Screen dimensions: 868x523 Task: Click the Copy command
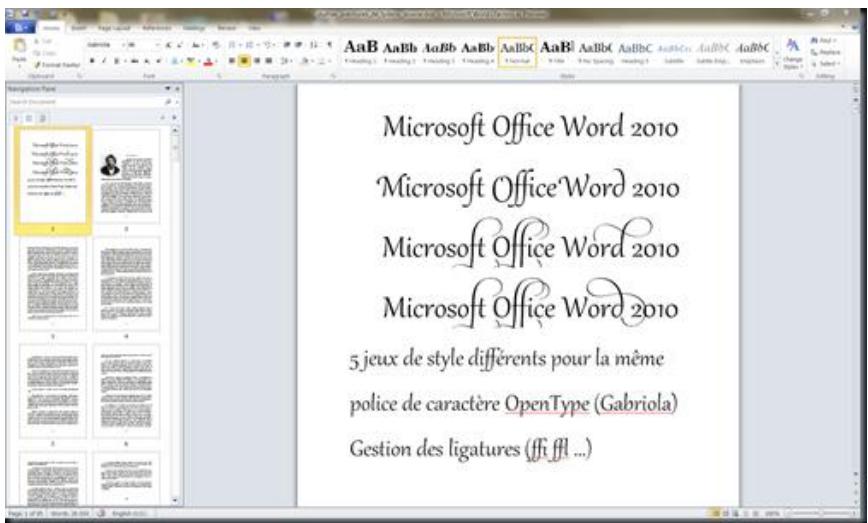[x=44, y=53]
